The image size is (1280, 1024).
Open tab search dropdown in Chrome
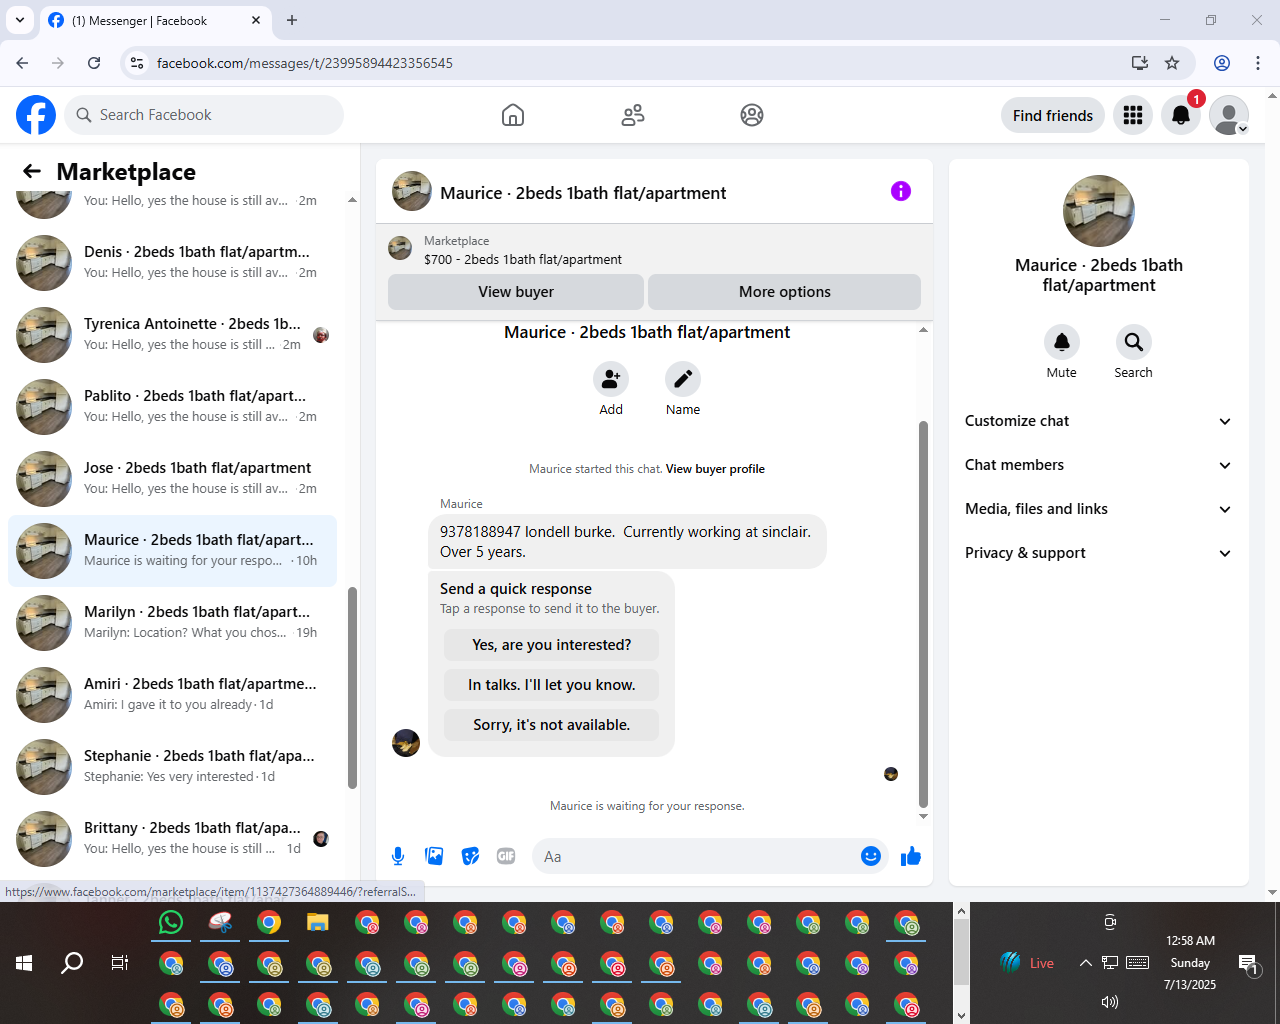point(20,20)
